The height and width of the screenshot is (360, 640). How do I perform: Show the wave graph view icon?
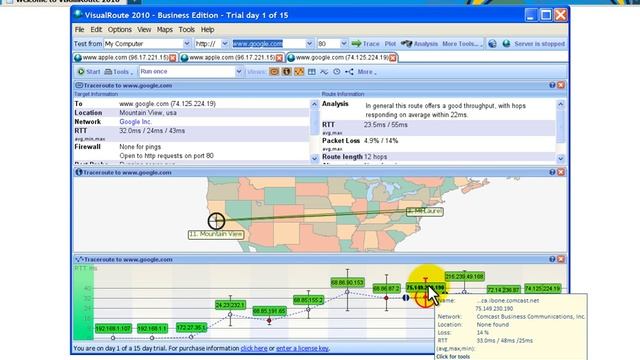[324, 72]
